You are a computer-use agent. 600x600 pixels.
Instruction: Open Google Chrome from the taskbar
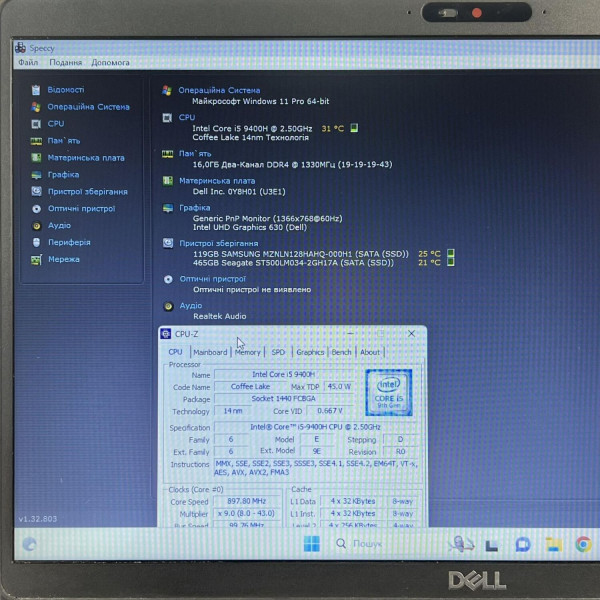point(584,544)
